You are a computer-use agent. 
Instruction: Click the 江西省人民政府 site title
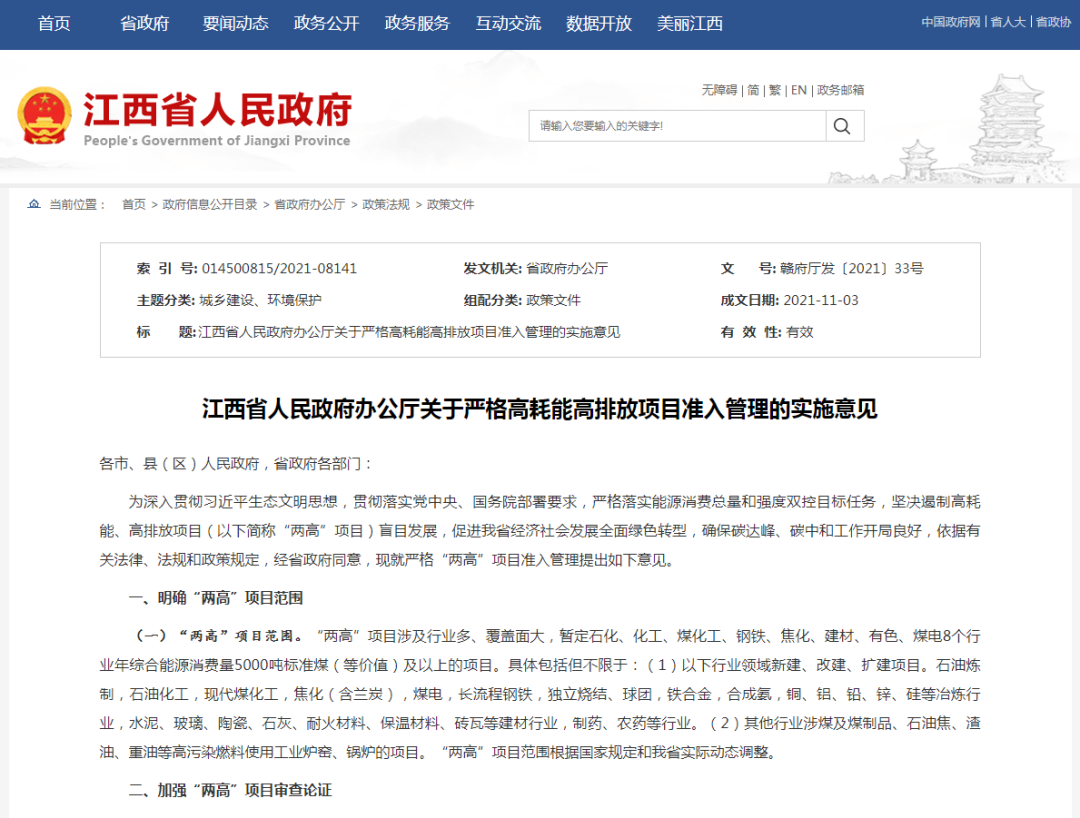pos(218,109)
